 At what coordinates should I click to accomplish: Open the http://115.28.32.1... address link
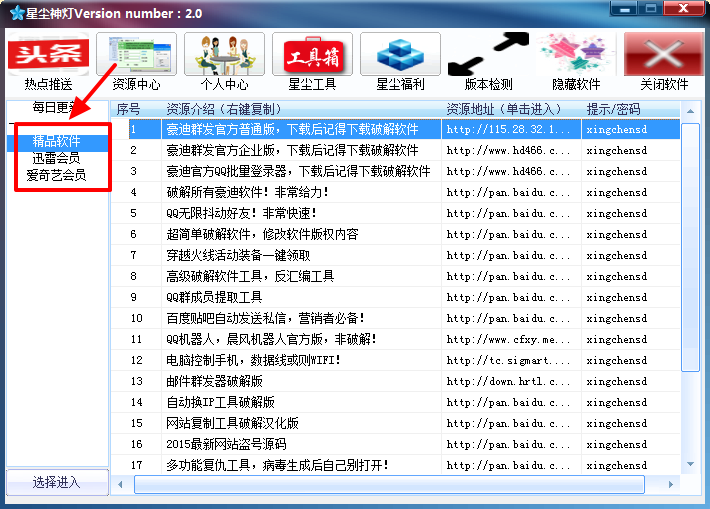click(508, 130)
